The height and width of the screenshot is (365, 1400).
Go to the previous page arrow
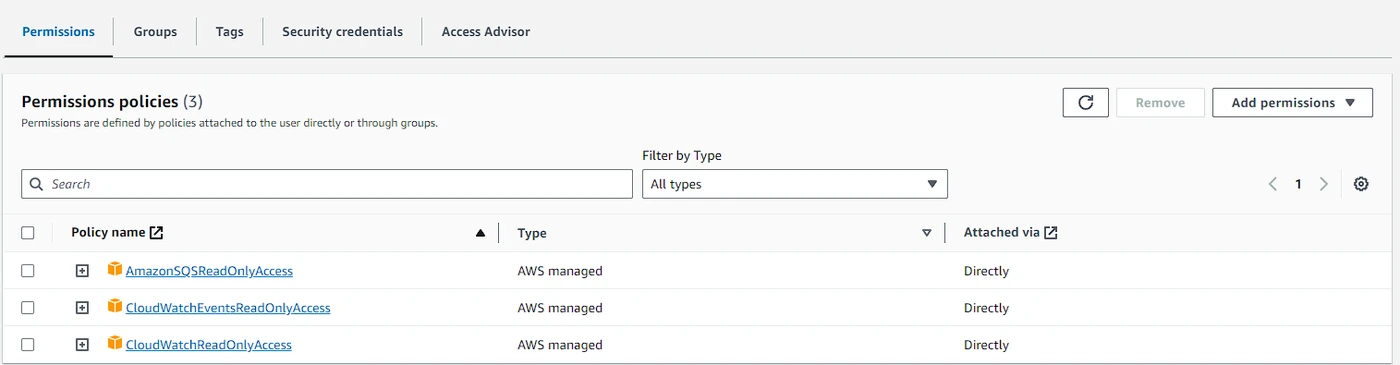pos(1273,184)
